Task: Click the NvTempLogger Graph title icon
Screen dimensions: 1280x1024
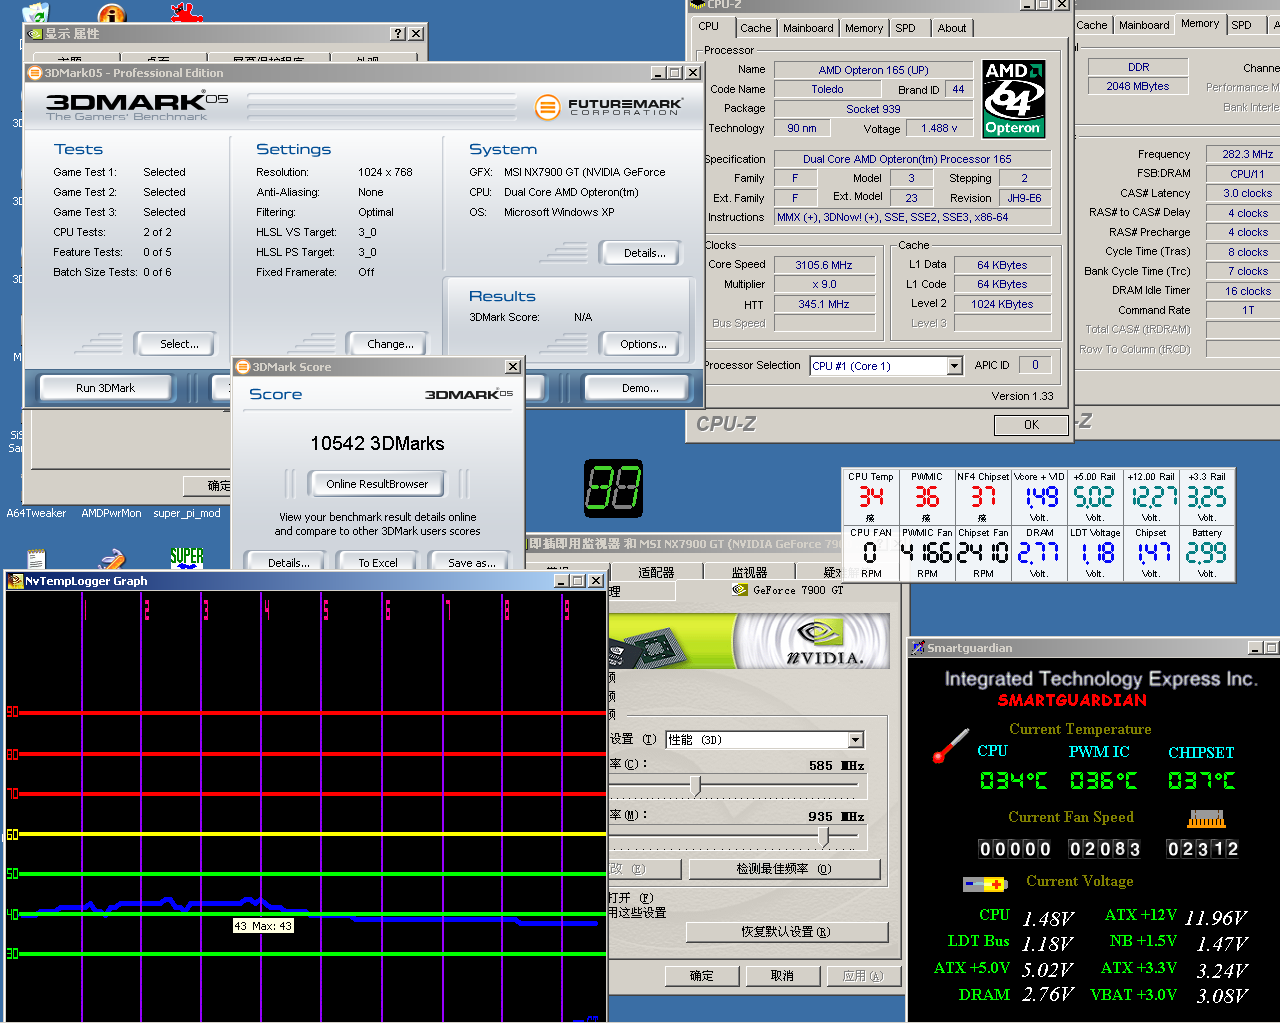Action: click(x=15, y=581)
